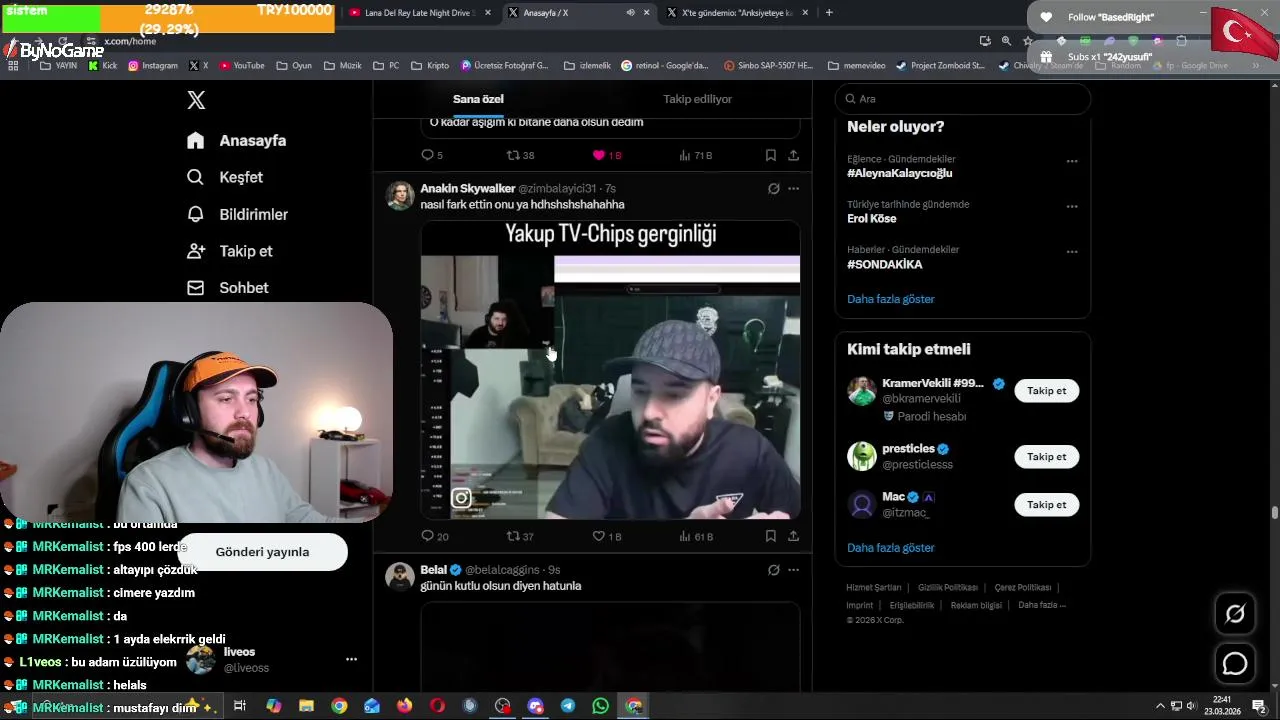Switch to X'te gündemio browser tab

pyautogui.click(x=738, y=13)
